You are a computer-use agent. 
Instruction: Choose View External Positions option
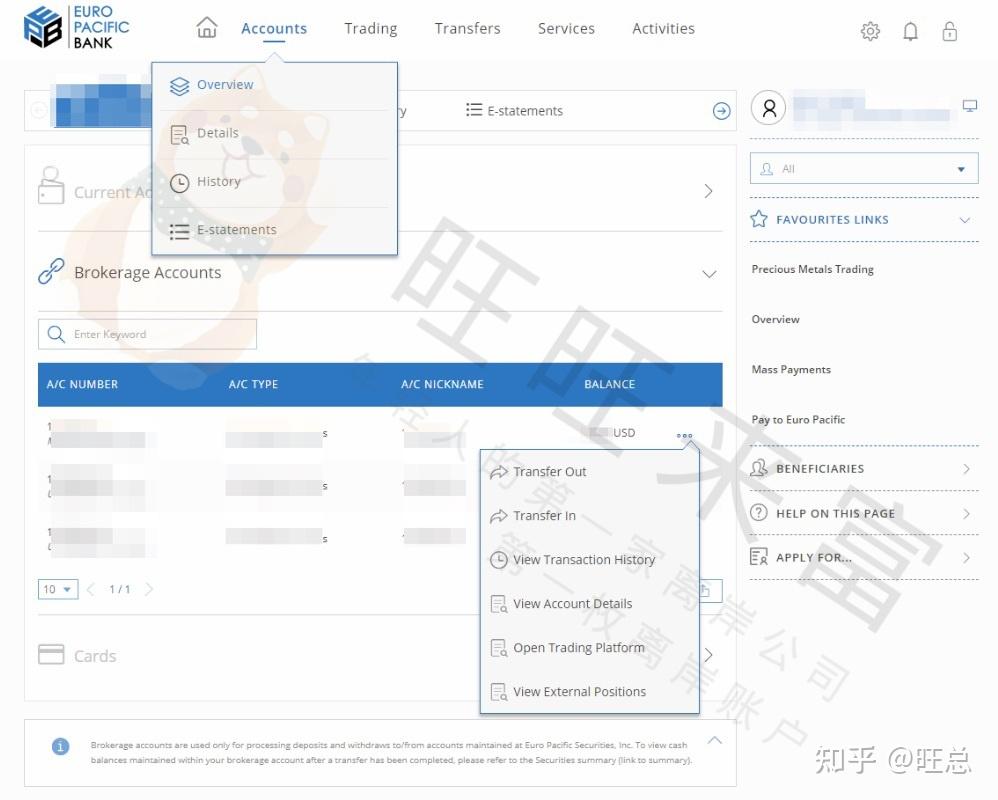589,691
